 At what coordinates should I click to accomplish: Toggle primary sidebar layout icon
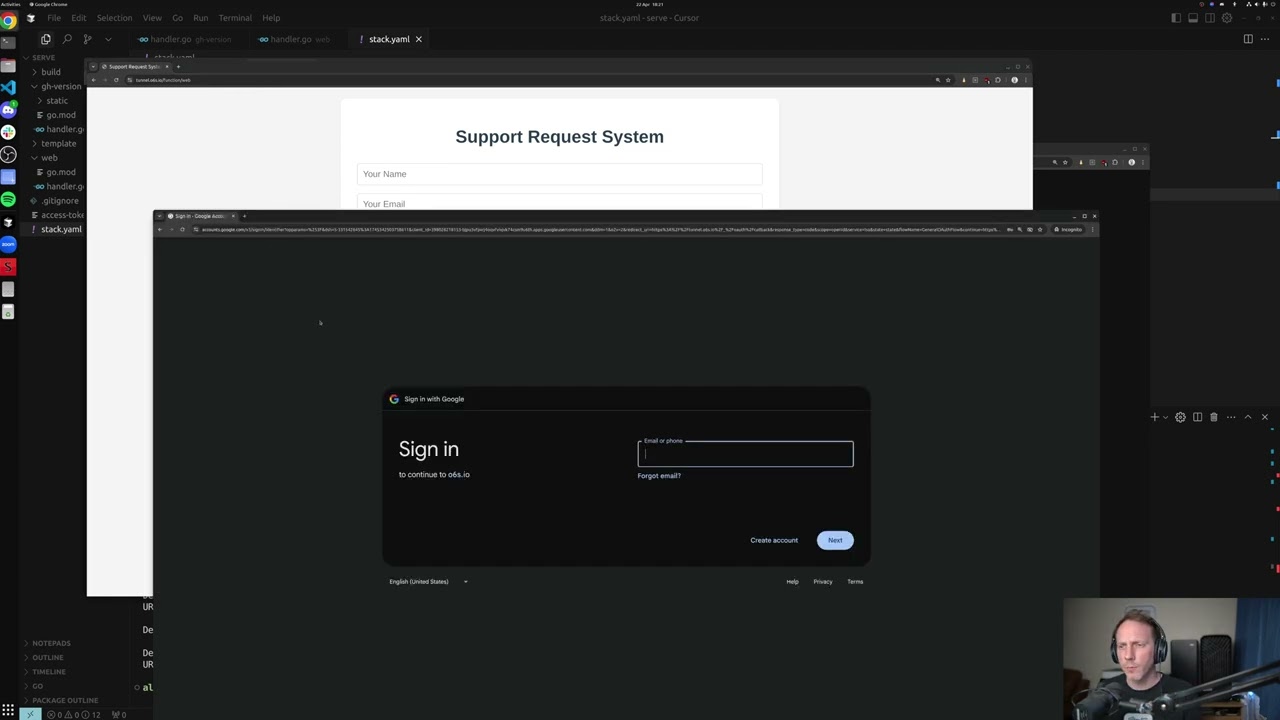click(x=1176, y=18)
